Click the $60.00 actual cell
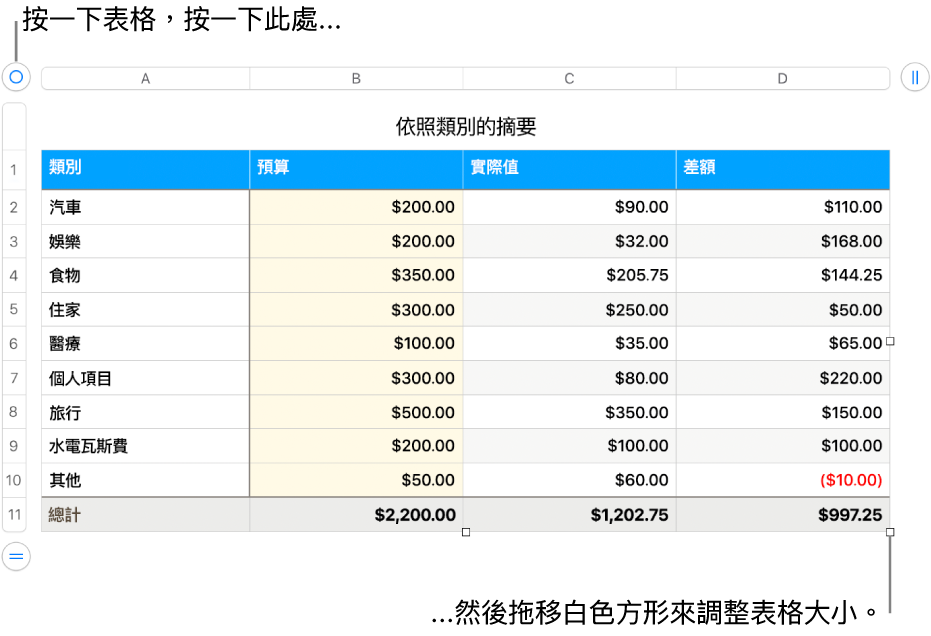 point(569,480)
